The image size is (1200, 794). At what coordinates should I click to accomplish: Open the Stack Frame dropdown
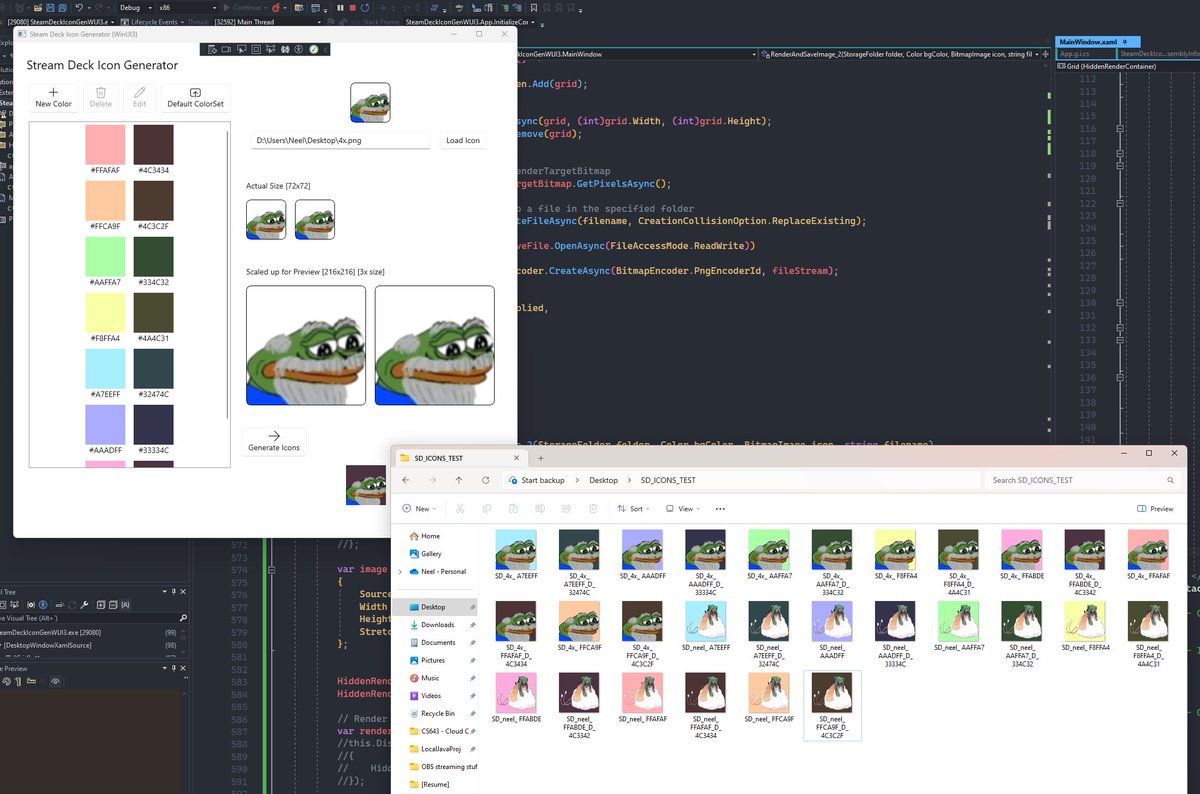(x=472, y=22)
